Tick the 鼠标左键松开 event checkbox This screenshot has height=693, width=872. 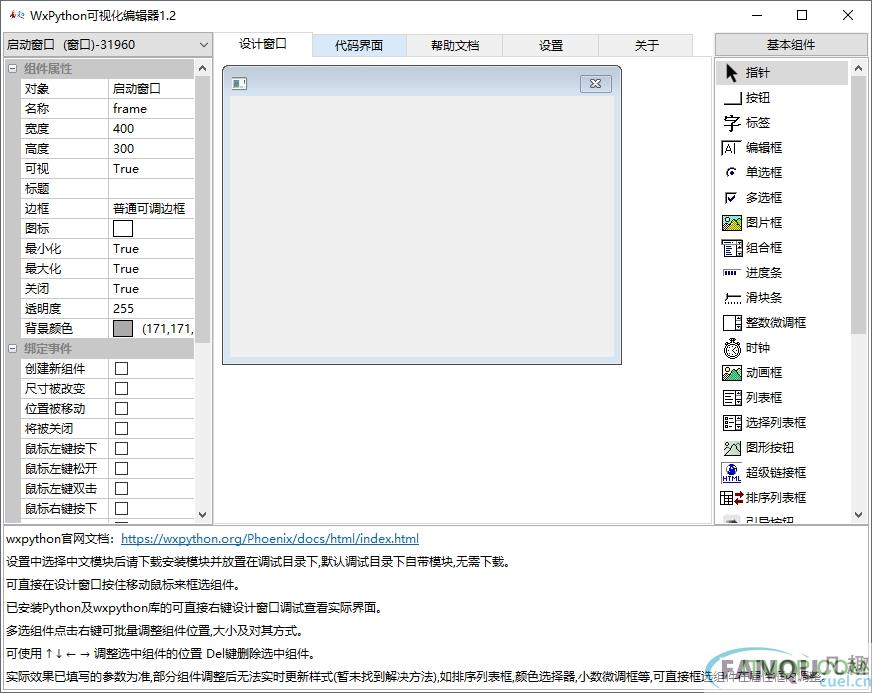(121, 469)
